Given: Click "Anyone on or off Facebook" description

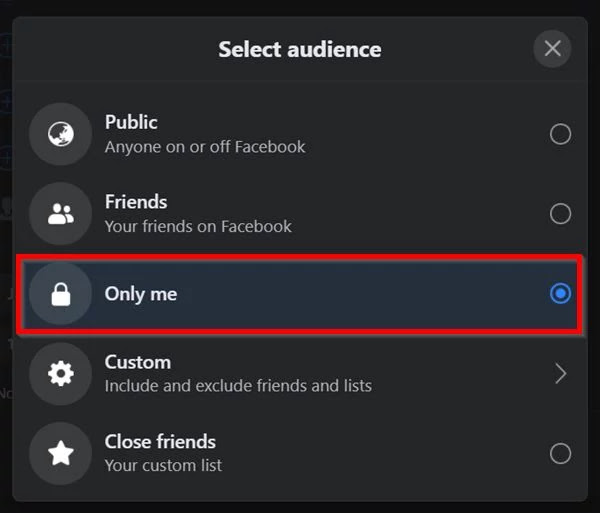Looking at the screenshot, I should click(x=205, y=147).
